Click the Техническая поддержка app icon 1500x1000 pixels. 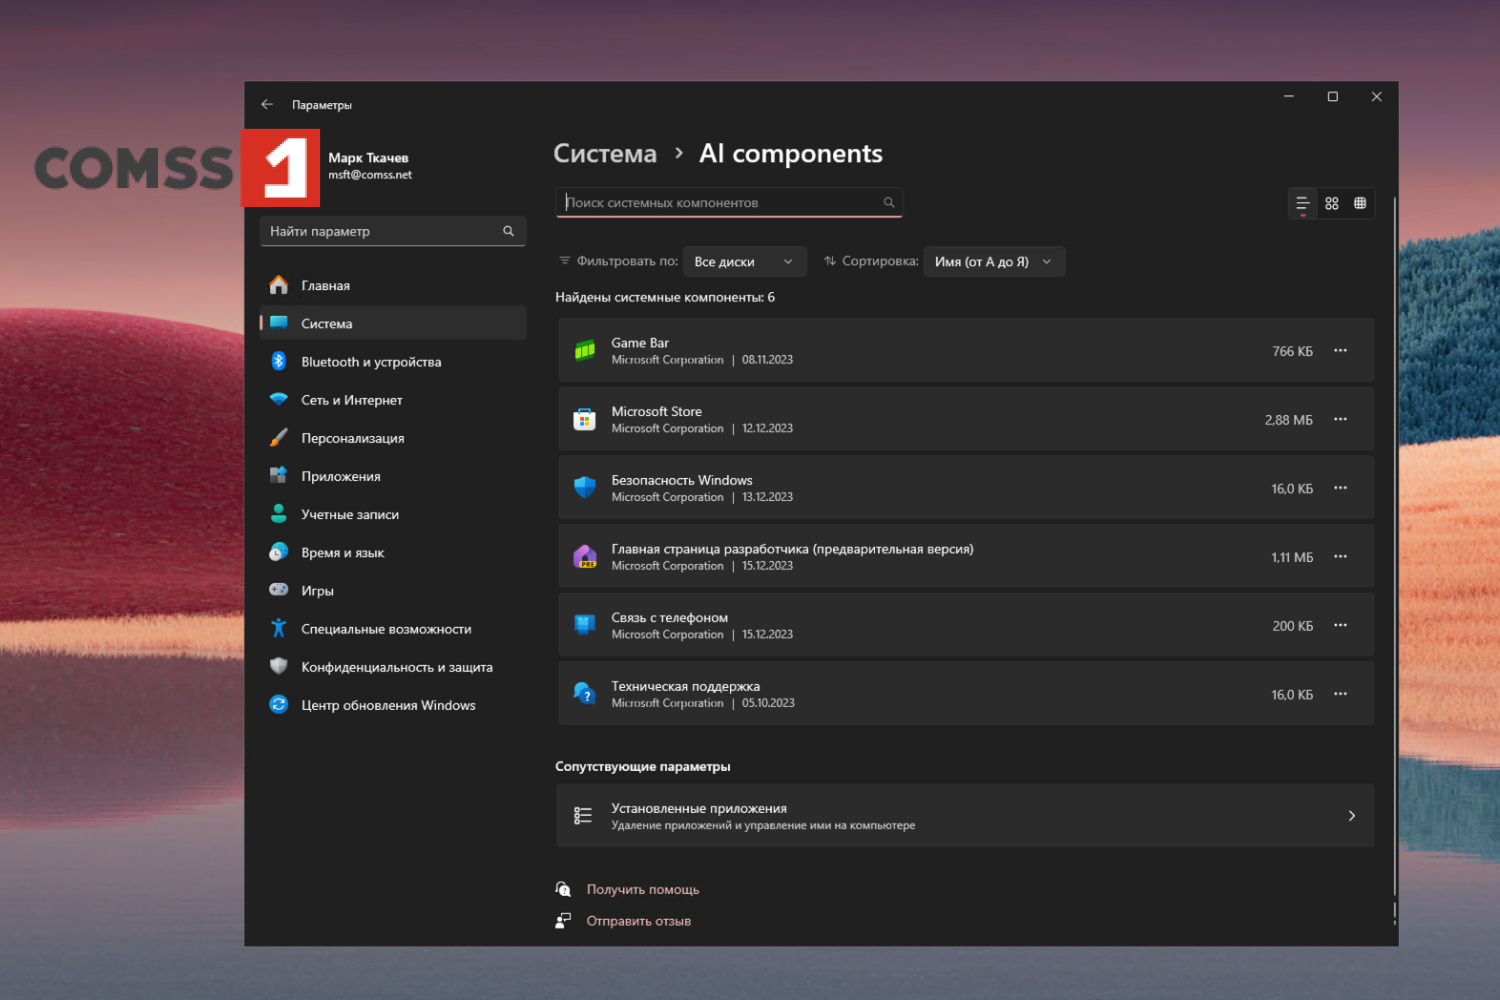tap(585, 694)
